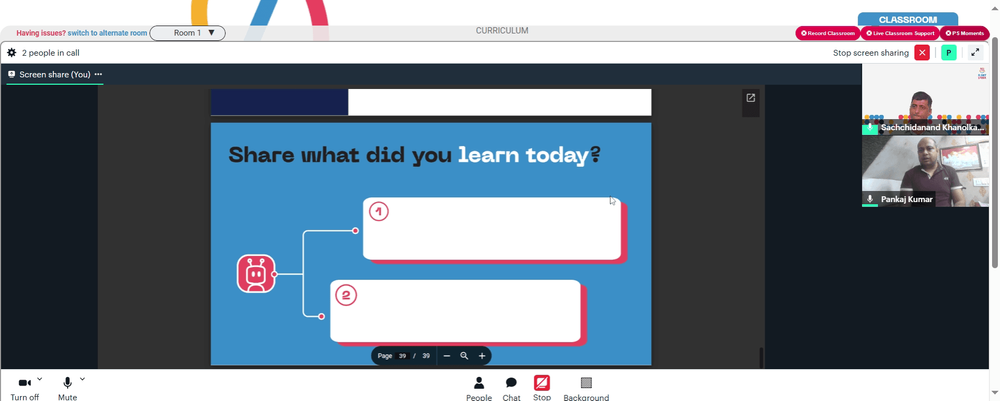
Task: Open call settings gear icon
Action: click(11, 53)
